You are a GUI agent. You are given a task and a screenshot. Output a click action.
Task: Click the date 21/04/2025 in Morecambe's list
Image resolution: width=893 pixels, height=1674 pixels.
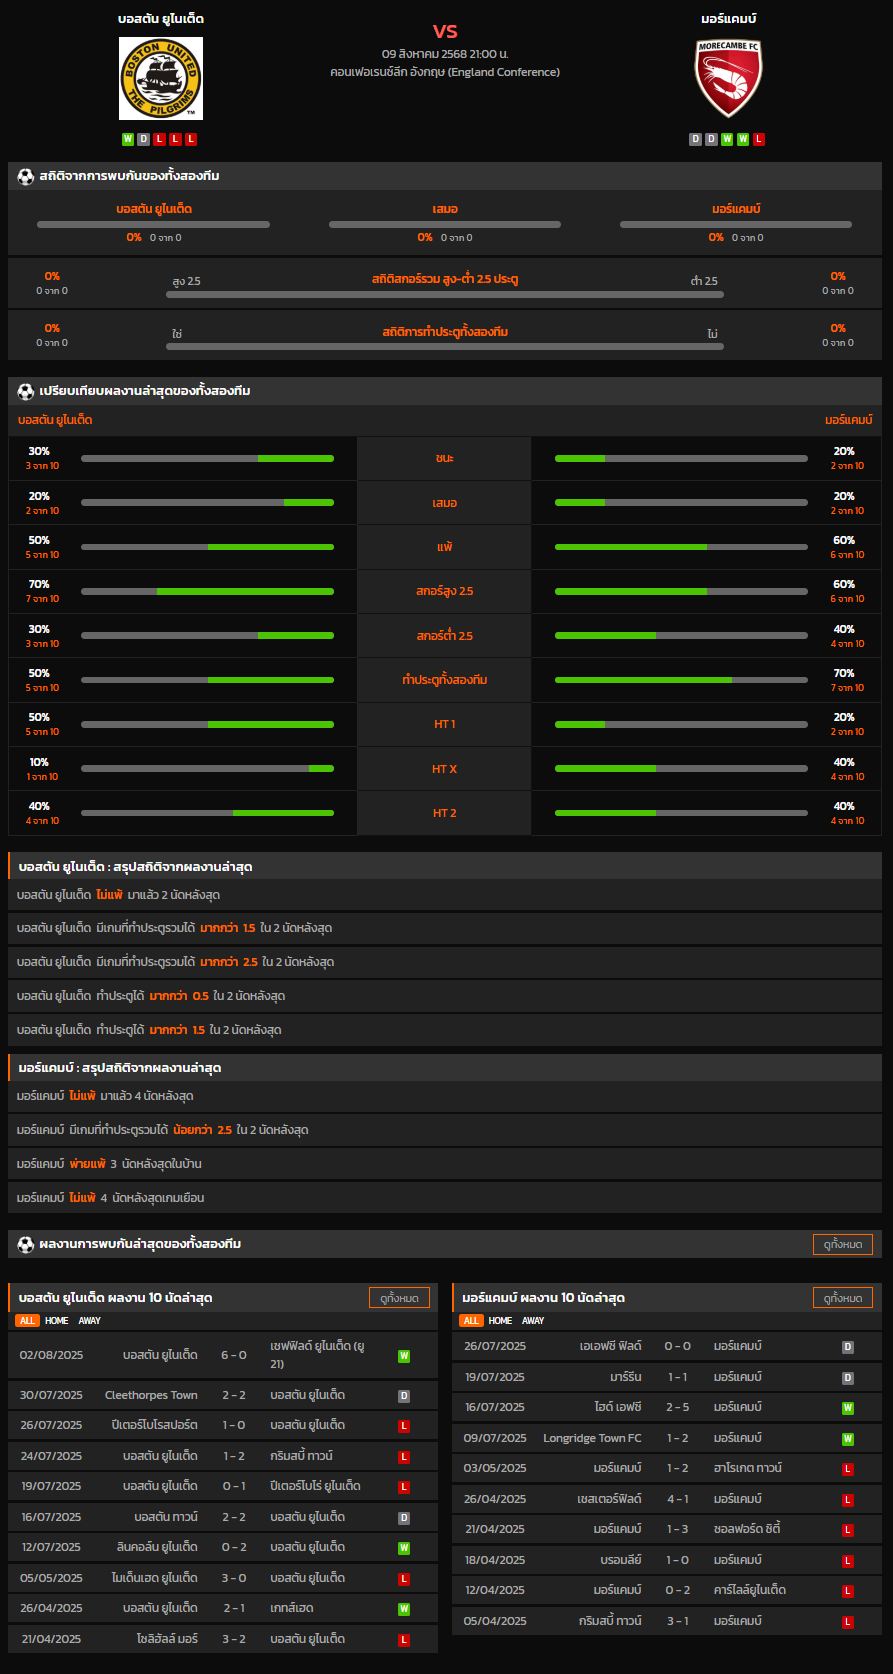pos(494,1530)
